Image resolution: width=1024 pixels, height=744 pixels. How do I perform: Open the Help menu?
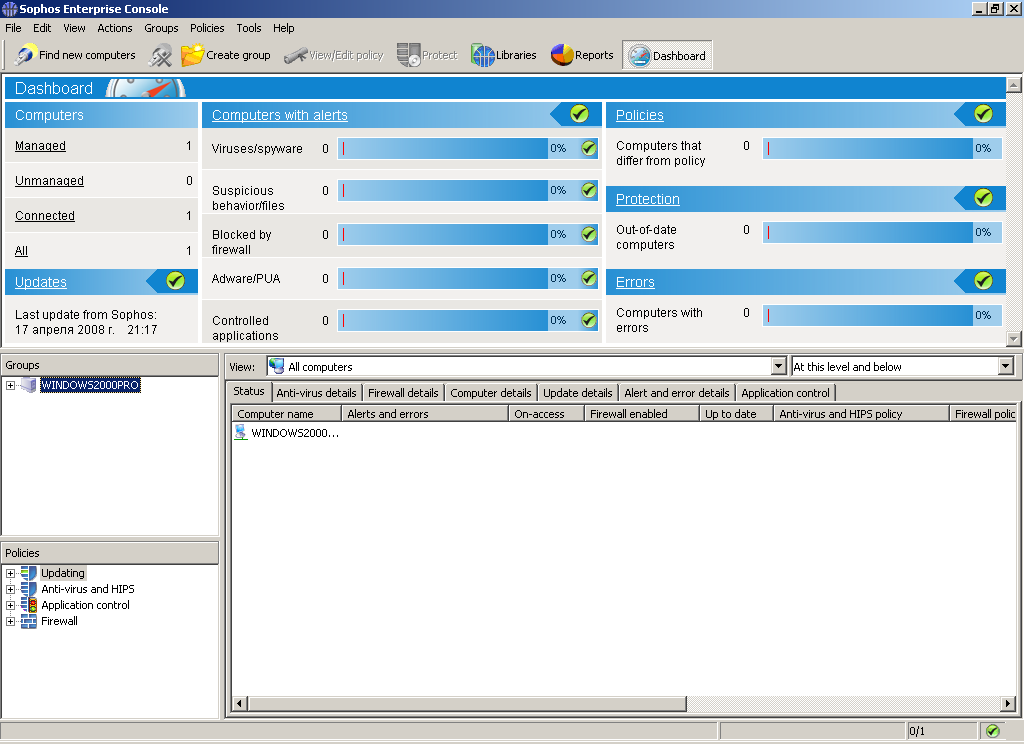[283, 28]
